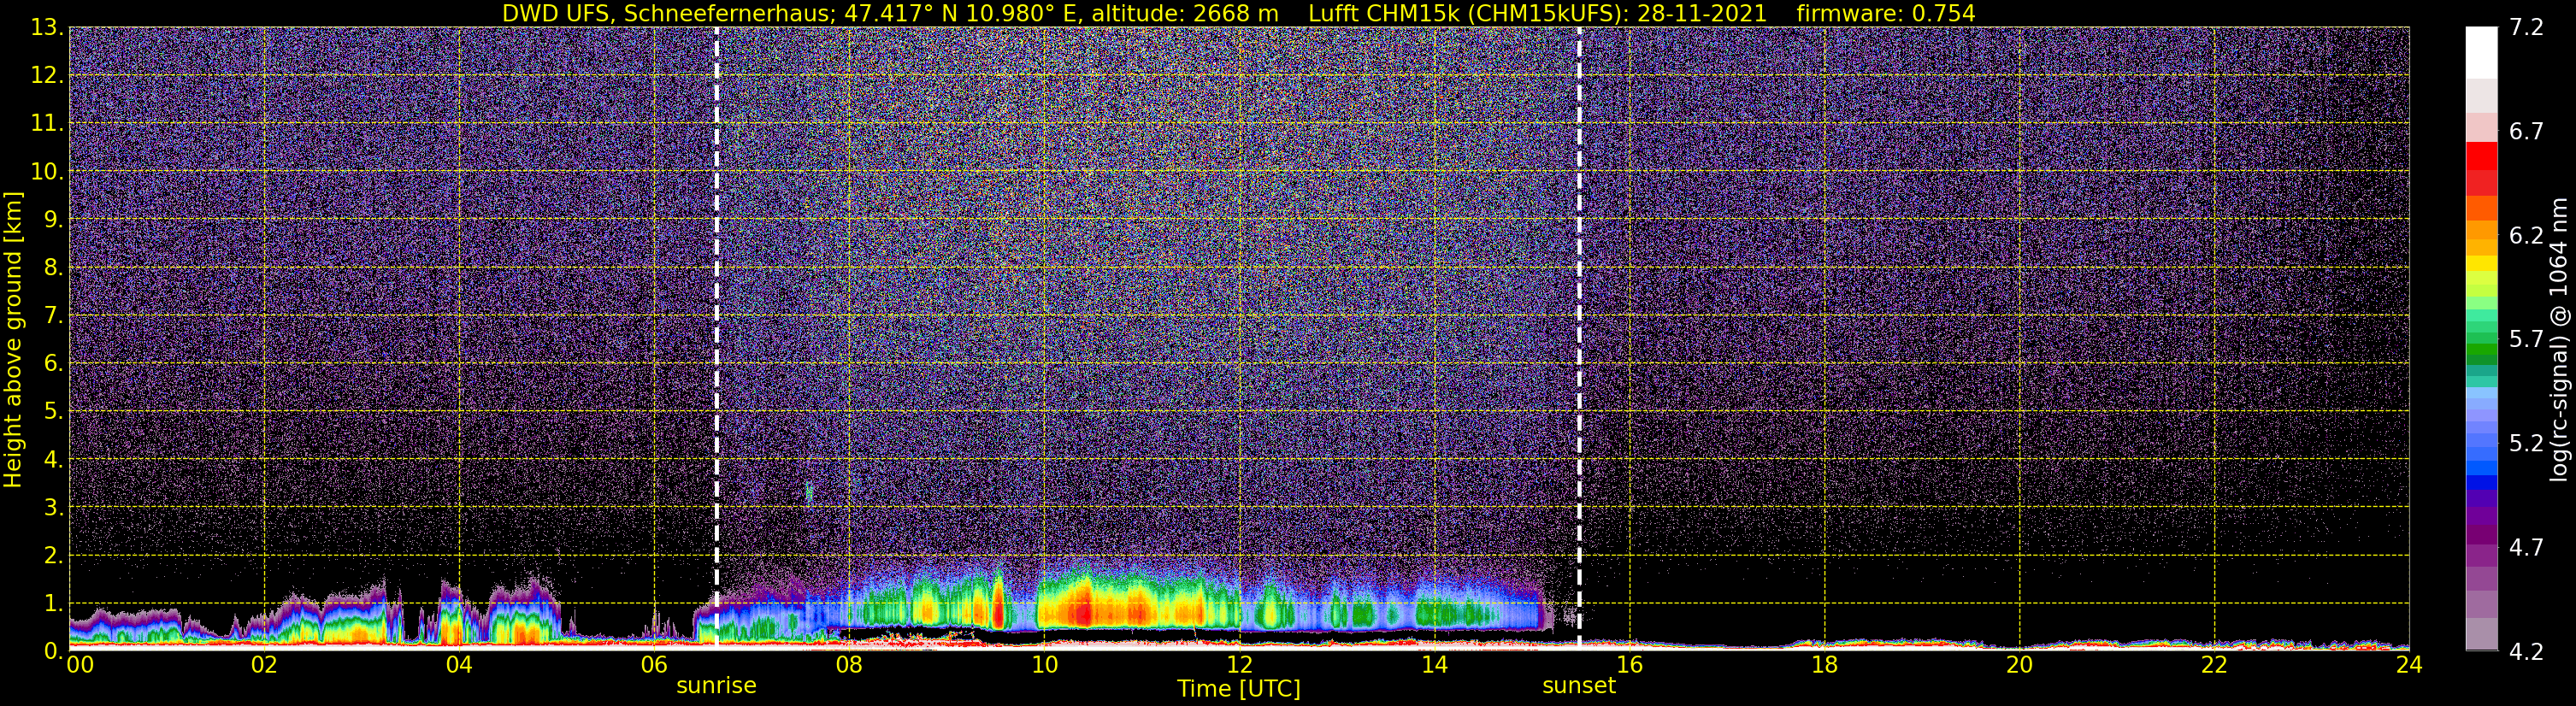
Task: Click the small green echo near 3.3 km at 07:30
Action: [x=809, y=492]
